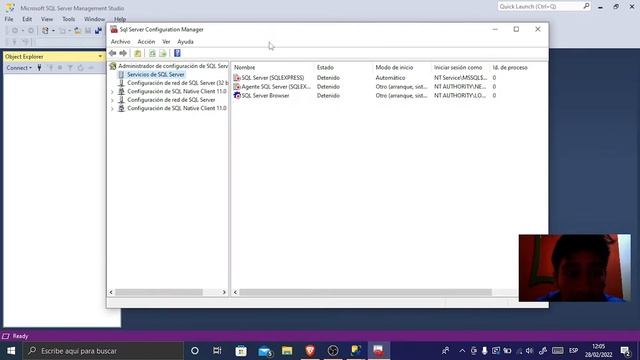This screenshot has width=640, height=360.
Task: Open the Edit menu in SSMS
Action: click(27, 19)
